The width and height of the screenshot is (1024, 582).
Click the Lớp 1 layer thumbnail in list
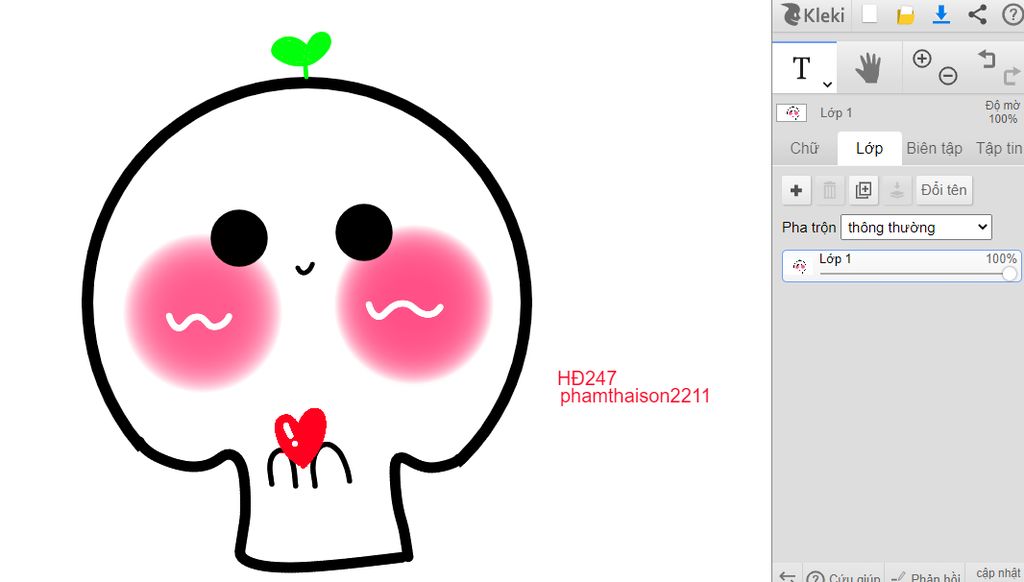tap(799, 266)
